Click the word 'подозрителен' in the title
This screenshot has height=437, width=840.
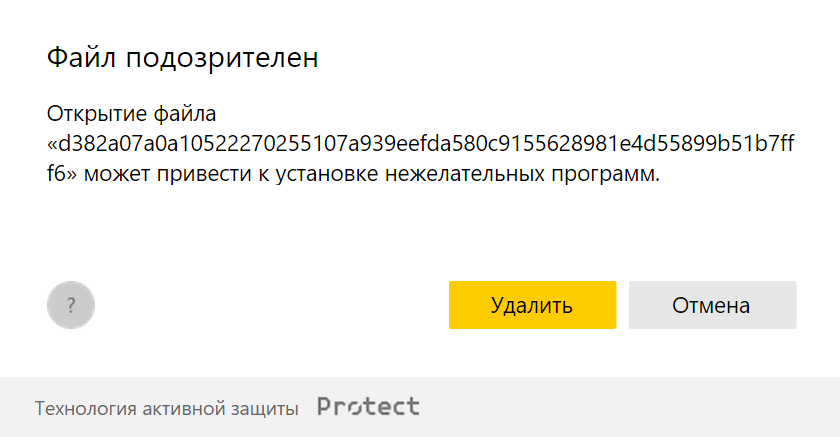[222, 58]
